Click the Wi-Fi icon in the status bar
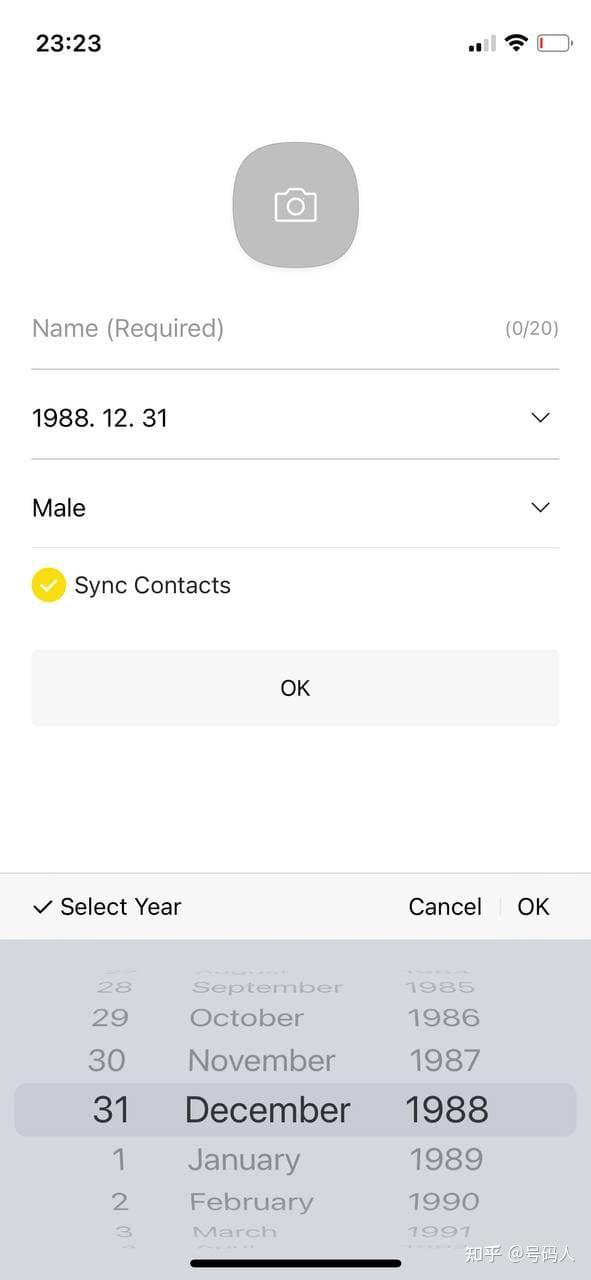 [515, 43]
